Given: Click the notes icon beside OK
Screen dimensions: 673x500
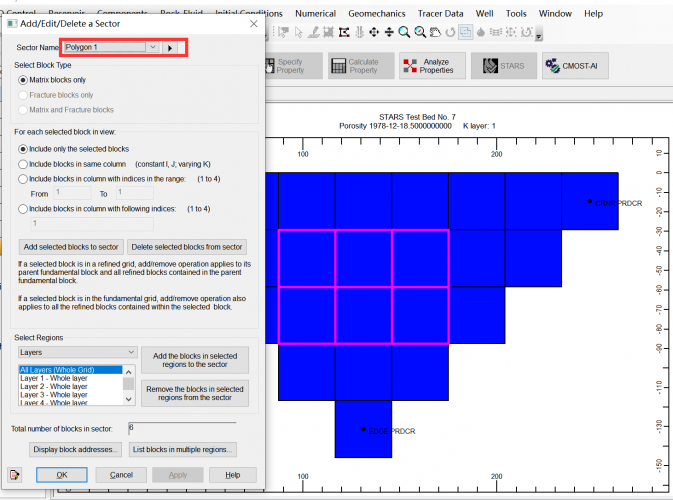Looking at the screenshot, I should (15, 475).
